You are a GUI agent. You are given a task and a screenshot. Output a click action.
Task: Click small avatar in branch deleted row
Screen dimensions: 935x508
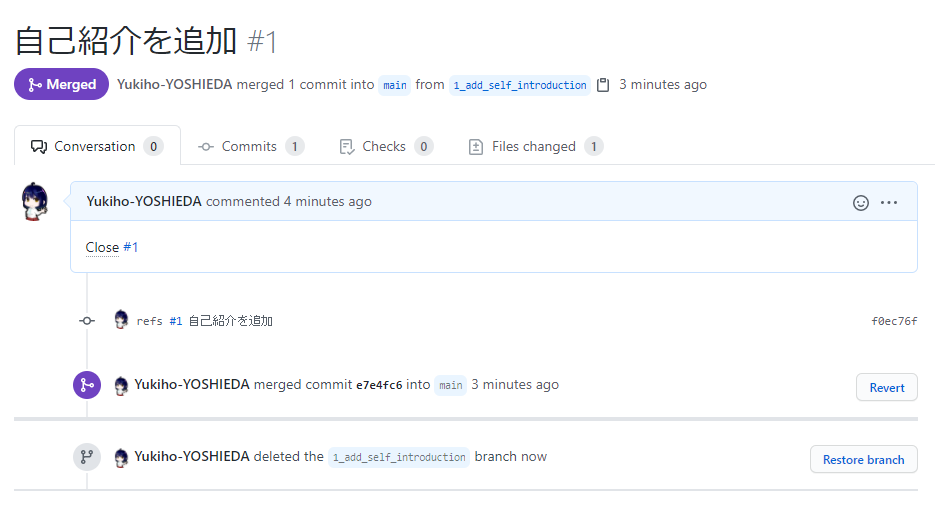coord(121,458)
